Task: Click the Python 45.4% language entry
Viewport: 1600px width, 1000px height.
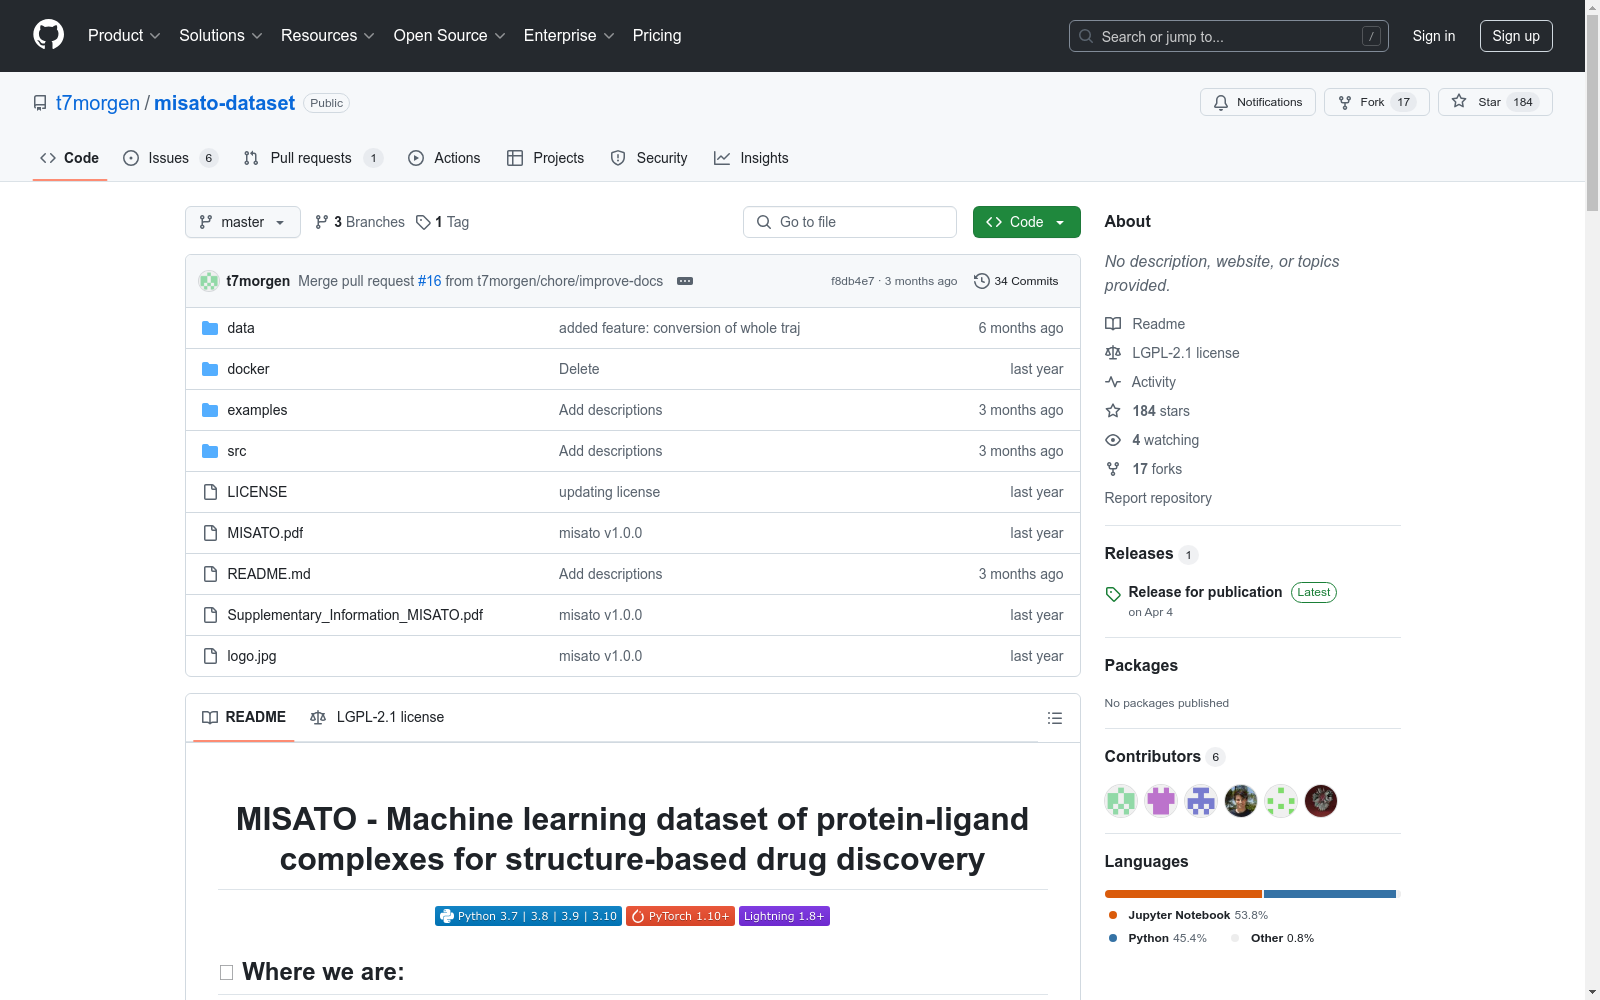Action: point(1157,938)
